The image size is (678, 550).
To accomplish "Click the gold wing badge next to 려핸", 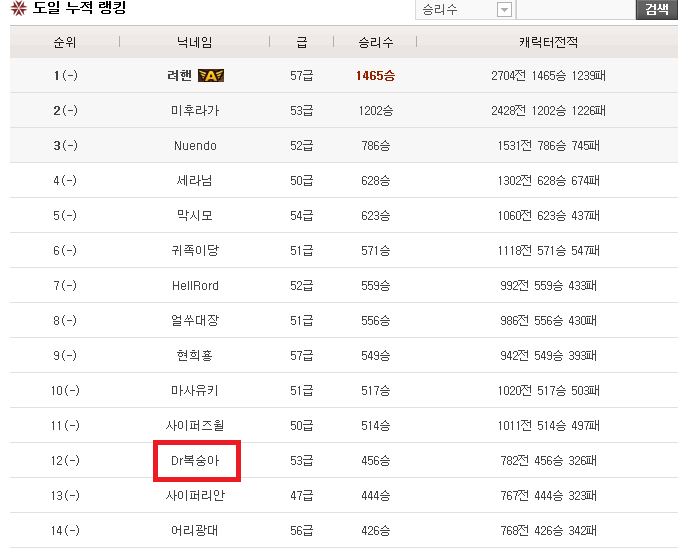I will 210,76.
